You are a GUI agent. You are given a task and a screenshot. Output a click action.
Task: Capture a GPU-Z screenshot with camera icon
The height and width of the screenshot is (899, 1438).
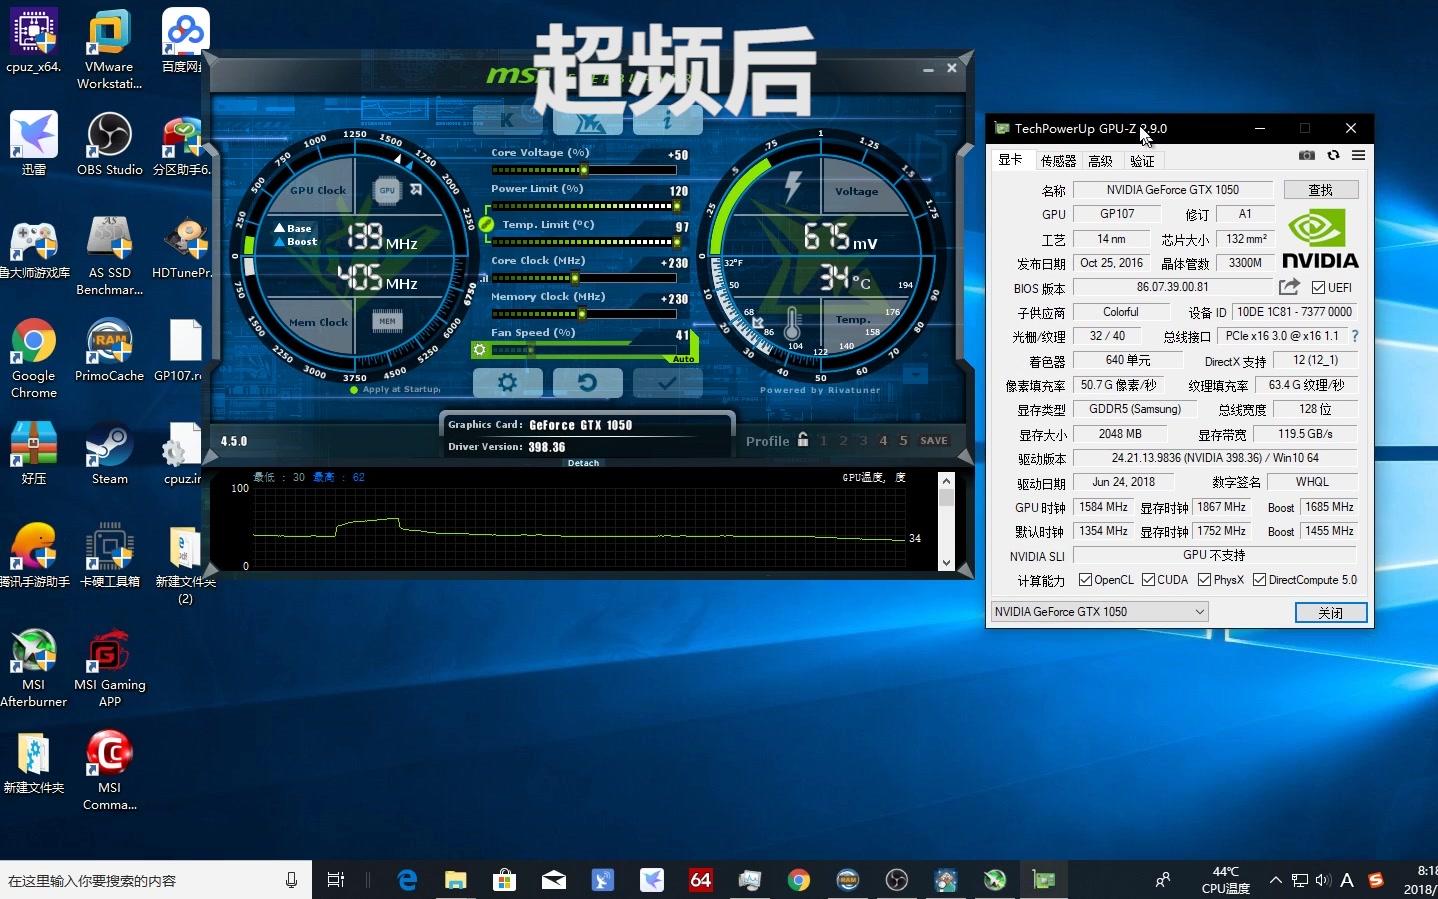pyautogui.click(x=1306, y=156)
